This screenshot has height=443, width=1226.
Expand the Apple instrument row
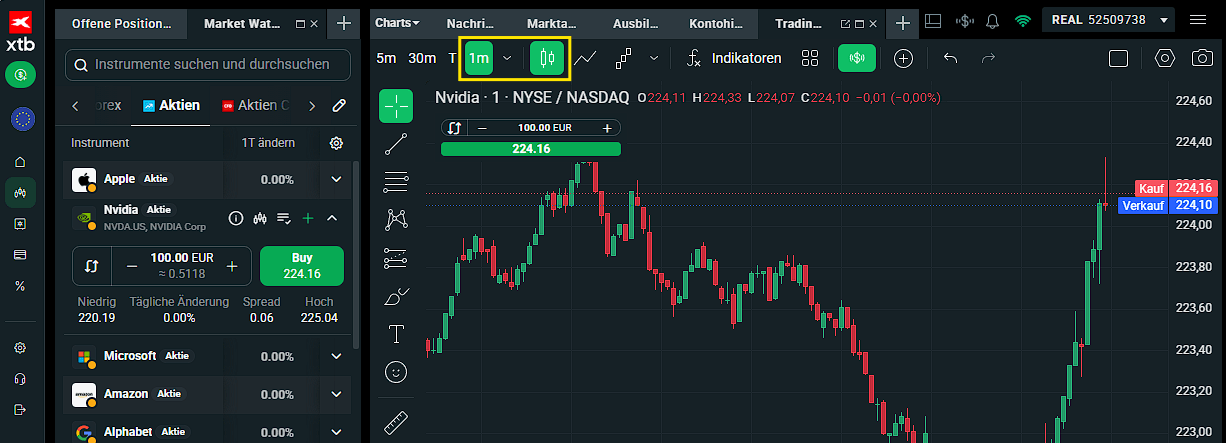[x=336, y=179]
